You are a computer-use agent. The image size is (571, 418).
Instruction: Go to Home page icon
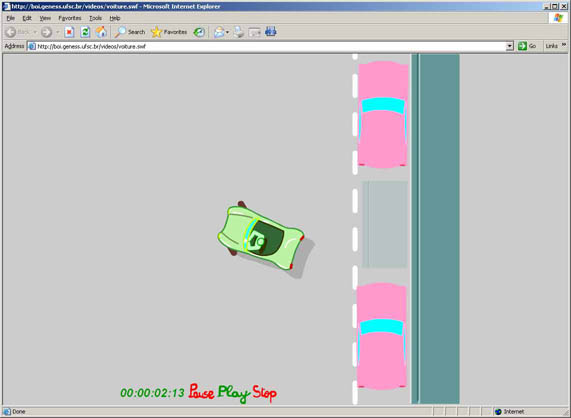101,32
